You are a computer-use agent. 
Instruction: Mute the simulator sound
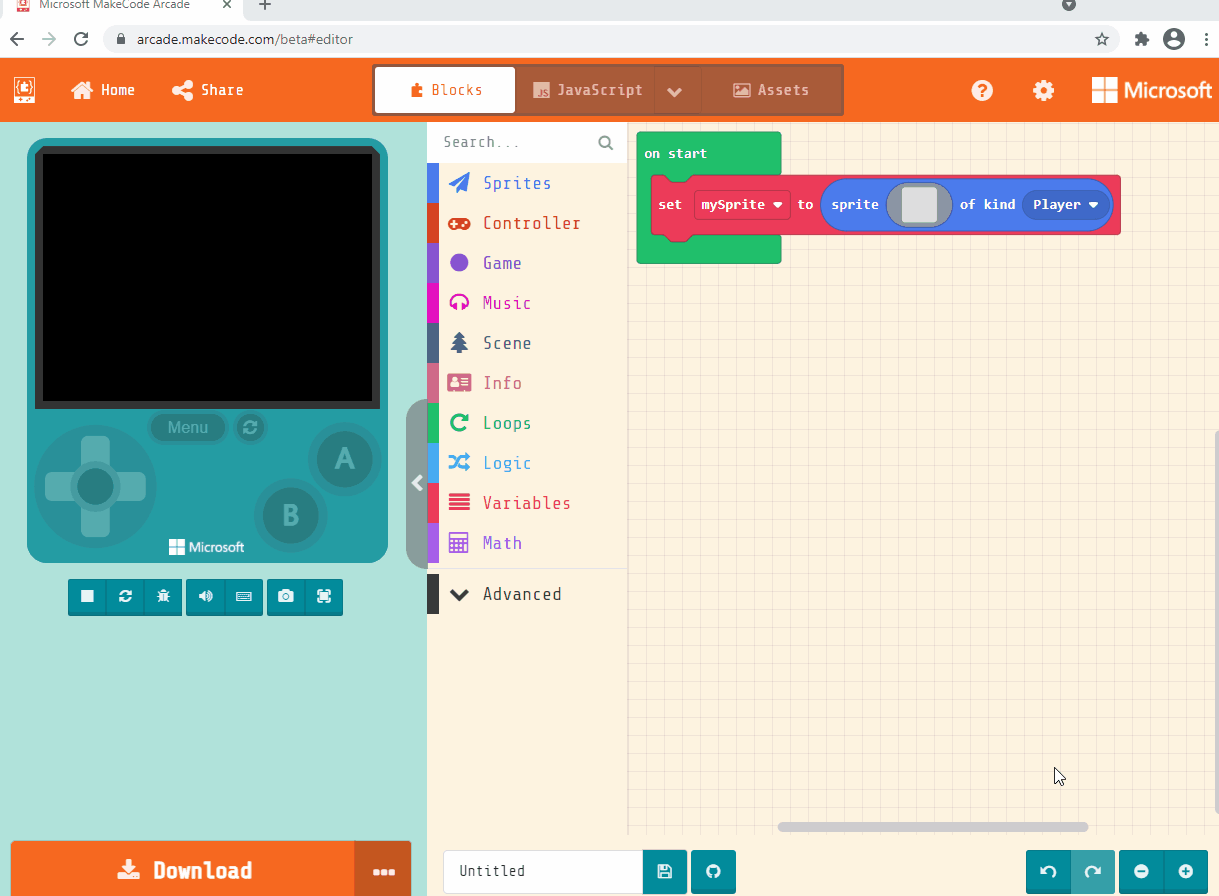[x=205, y=596]
